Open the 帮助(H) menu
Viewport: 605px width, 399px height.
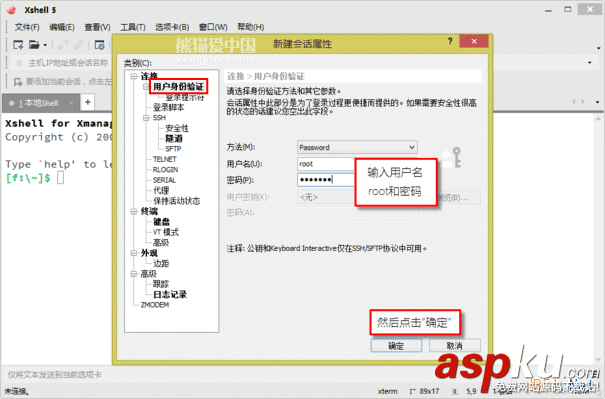coord(250,27)
